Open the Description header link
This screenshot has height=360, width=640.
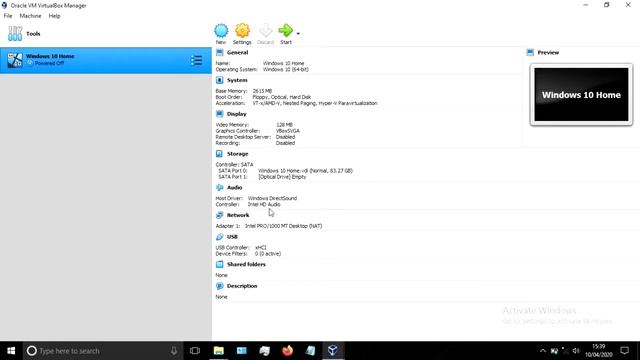[242, 286]
